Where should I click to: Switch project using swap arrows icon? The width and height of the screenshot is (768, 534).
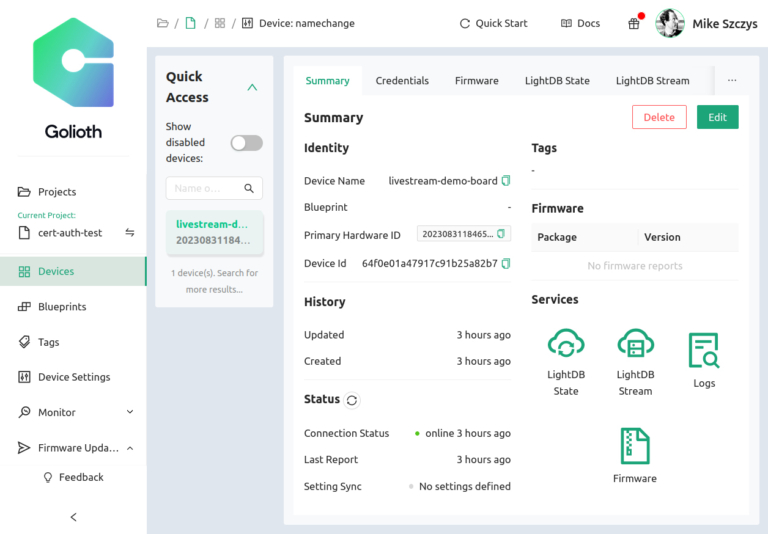pyautogui.click(x=130, y=232)
